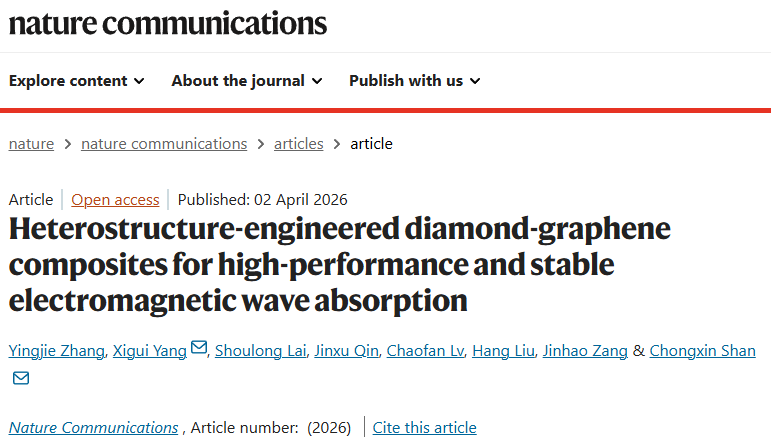Click the Open access link
The image size is (771, 446).
coord(114,199)
